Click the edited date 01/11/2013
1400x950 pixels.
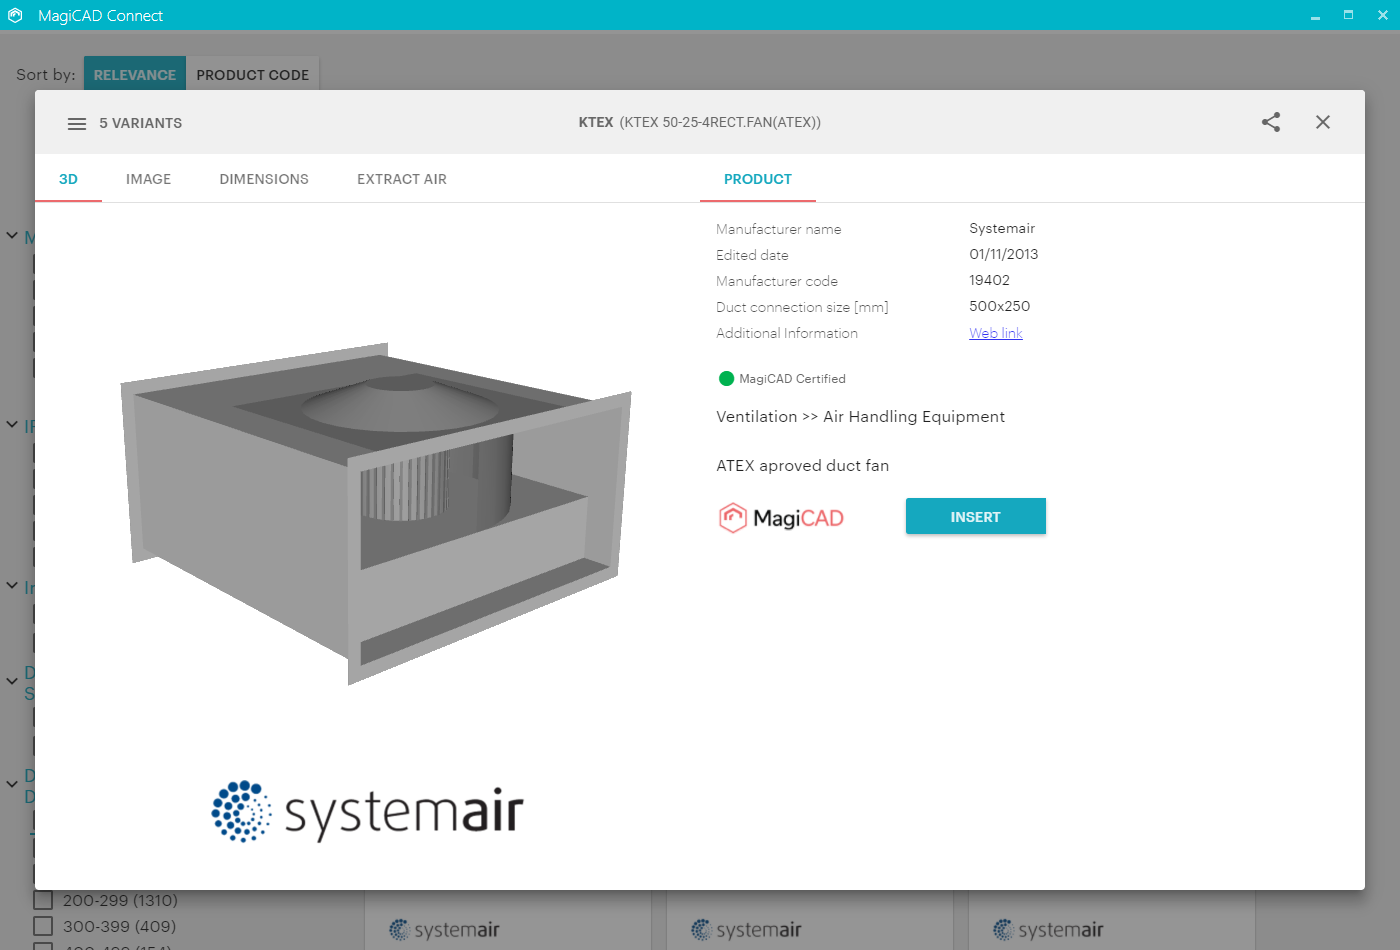[x=1004, y=255]
